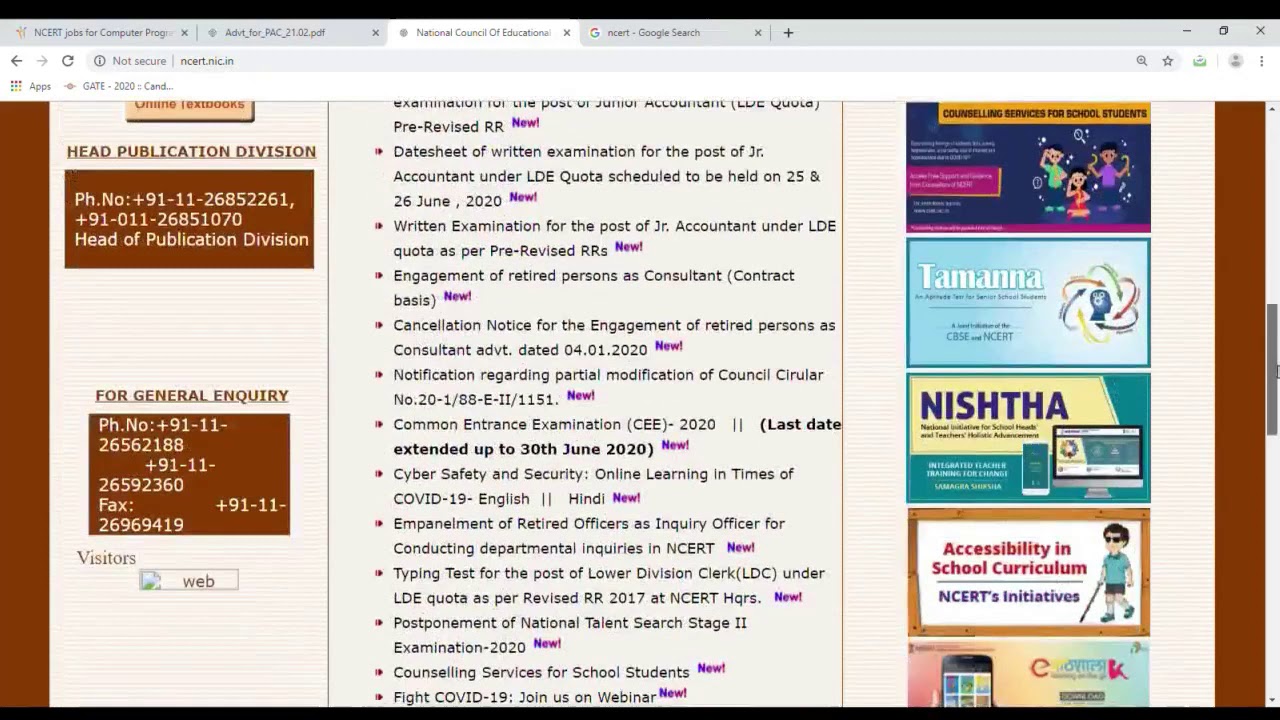Open GATE - 2020 bookmark
The width and height of the screenshot is (1280, 720).
(119, 86)
